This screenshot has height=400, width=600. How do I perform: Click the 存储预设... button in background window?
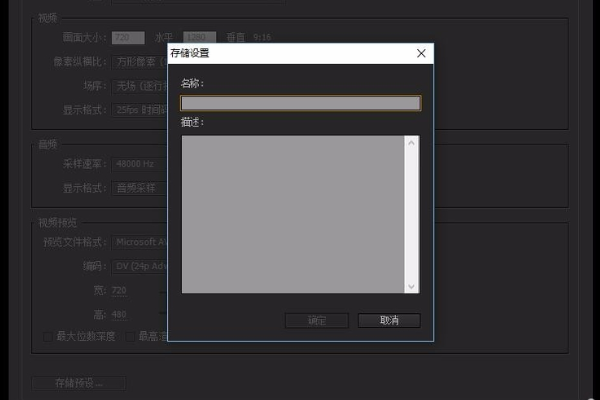point(78,383)
